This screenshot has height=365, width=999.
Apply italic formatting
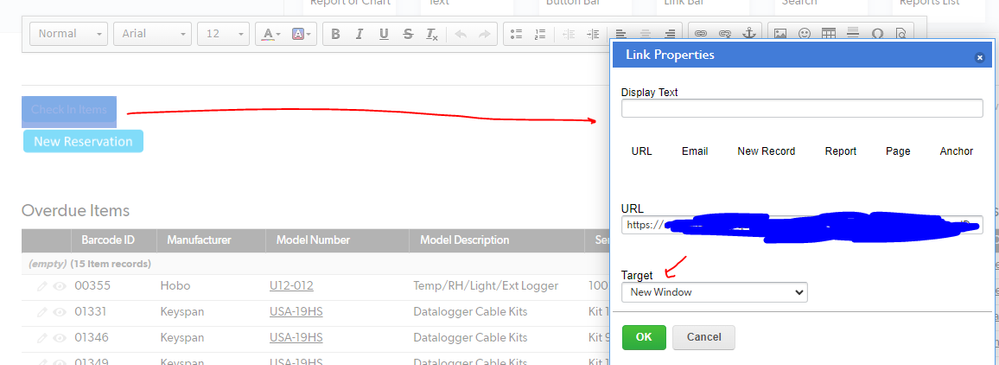359,34
